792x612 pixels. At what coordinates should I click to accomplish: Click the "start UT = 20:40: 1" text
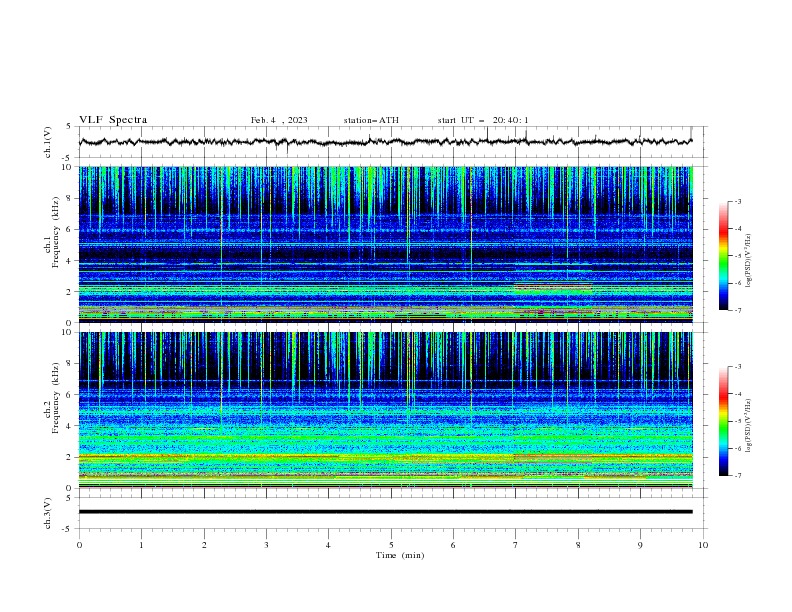coord(483,120)
